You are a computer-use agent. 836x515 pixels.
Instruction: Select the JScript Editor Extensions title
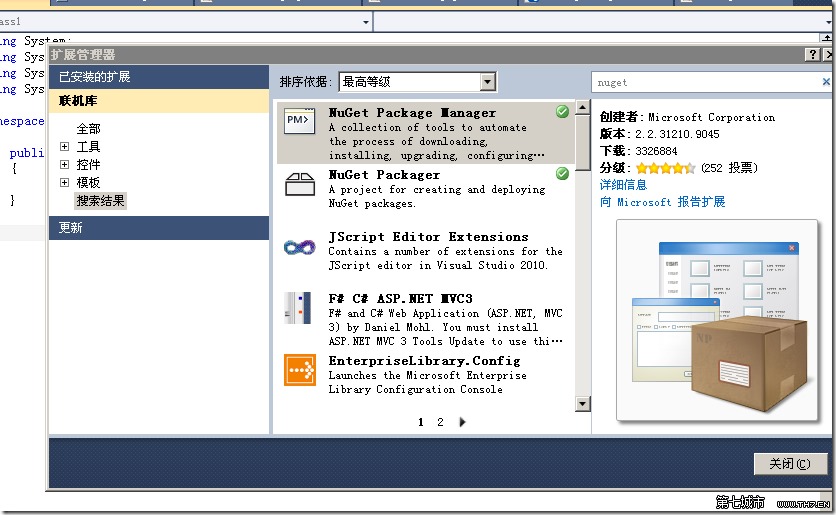point(429,237)
